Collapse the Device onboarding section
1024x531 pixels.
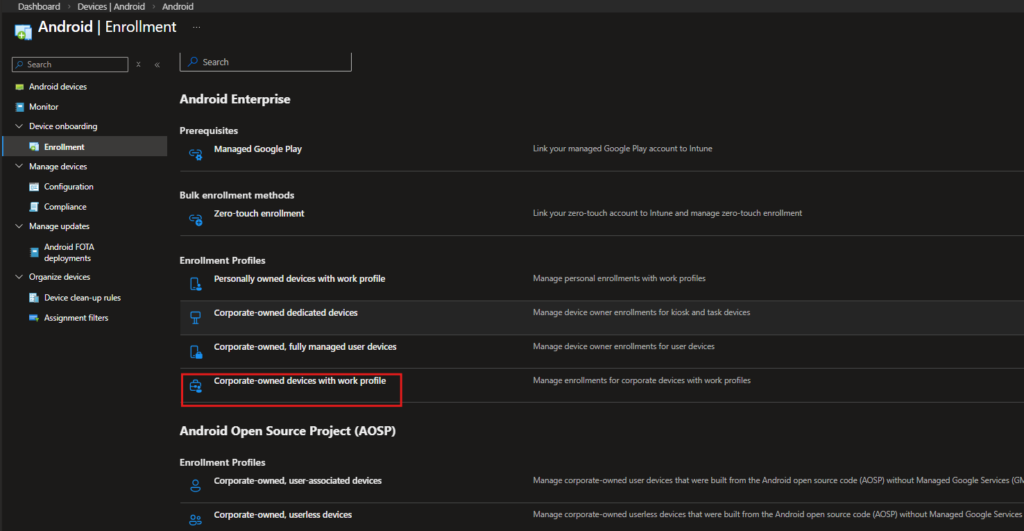coord(19,127)
